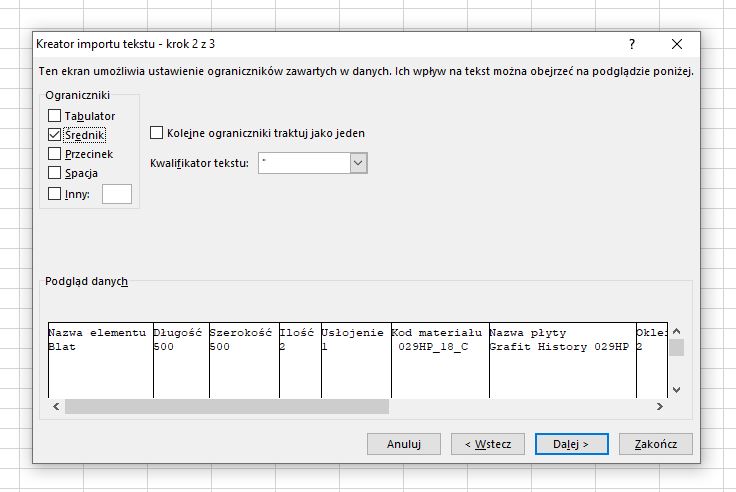Screen dimensions: 736x492
Task: Click the preview's vertical scroll up arrow
Action: 676,332
